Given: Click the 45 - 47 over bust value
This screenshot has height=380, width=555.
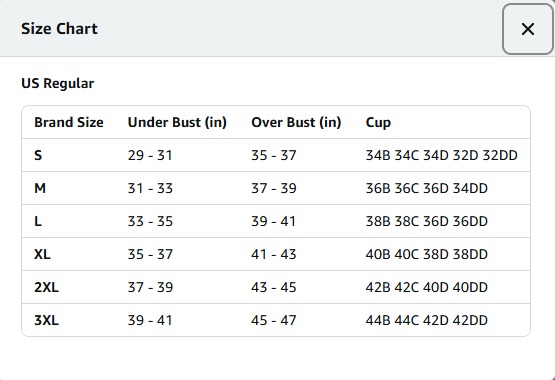Looking at the screenshot, I should (274, 320).
